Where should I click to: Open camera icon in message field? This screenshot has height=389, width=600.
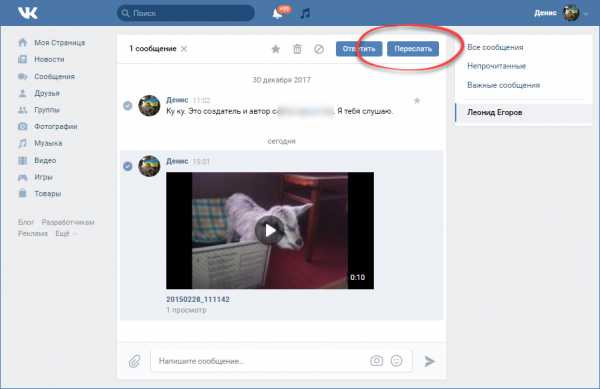tap(377, 360)
